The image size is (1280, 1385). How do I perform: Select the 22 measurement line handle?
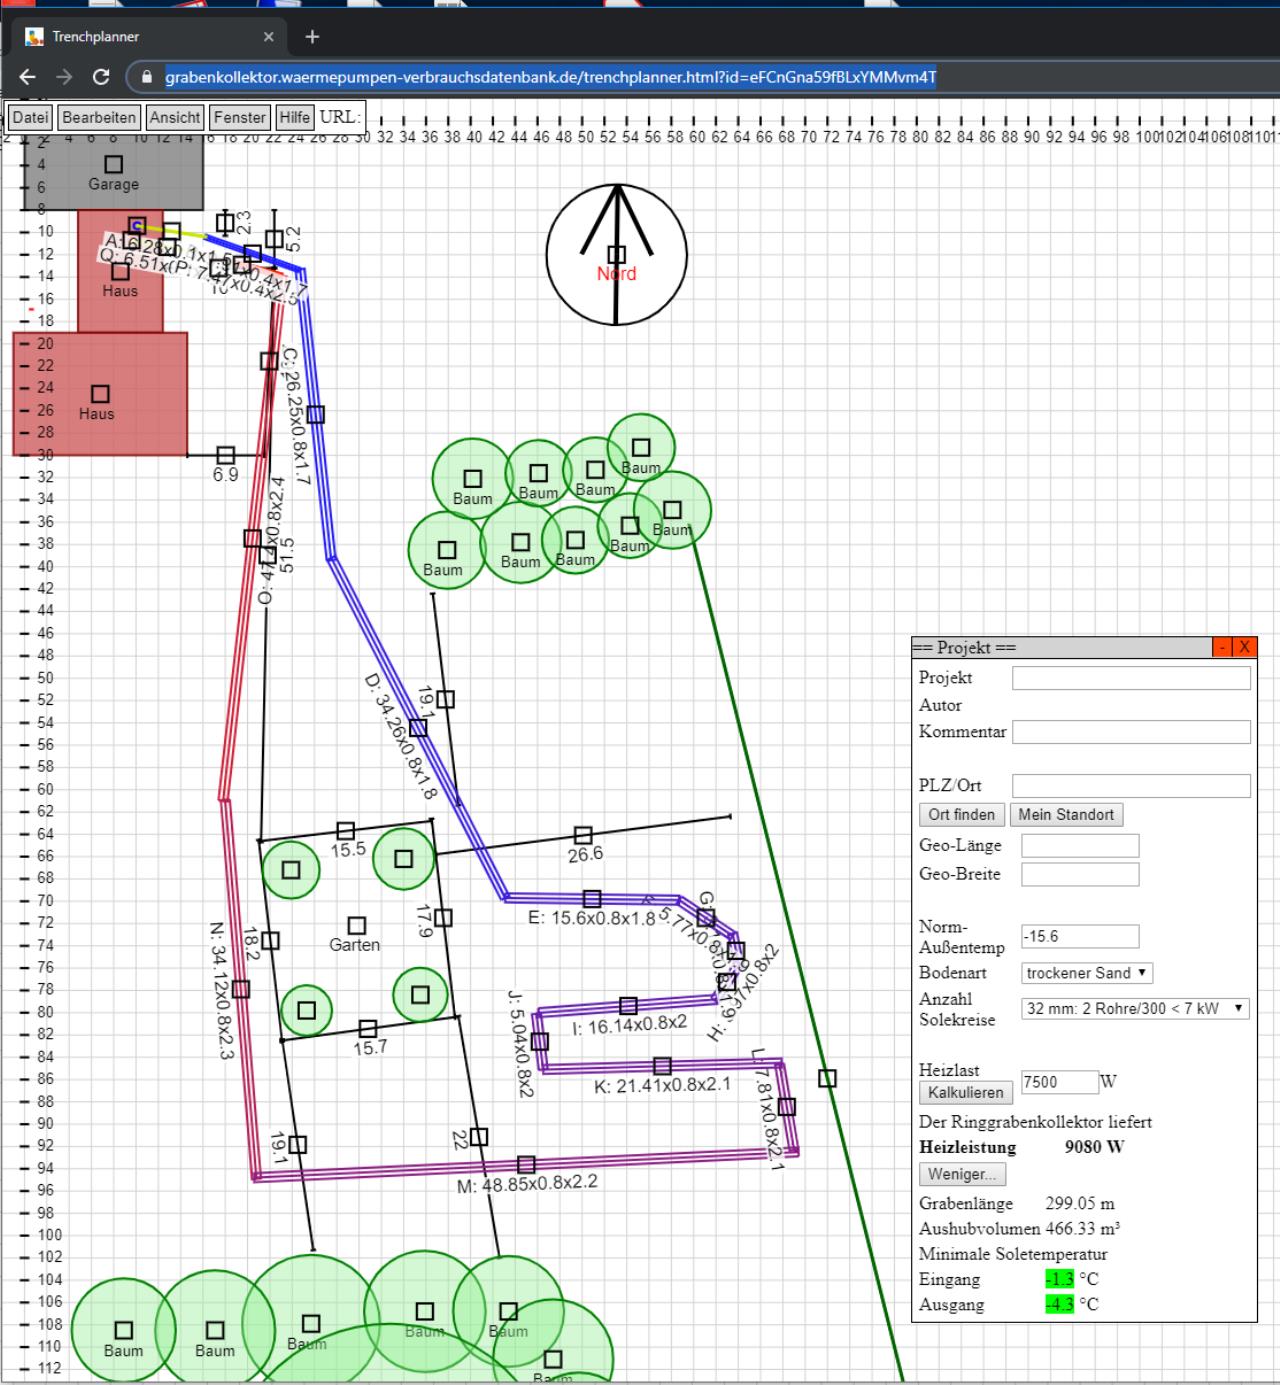[x=479, y=1137]
